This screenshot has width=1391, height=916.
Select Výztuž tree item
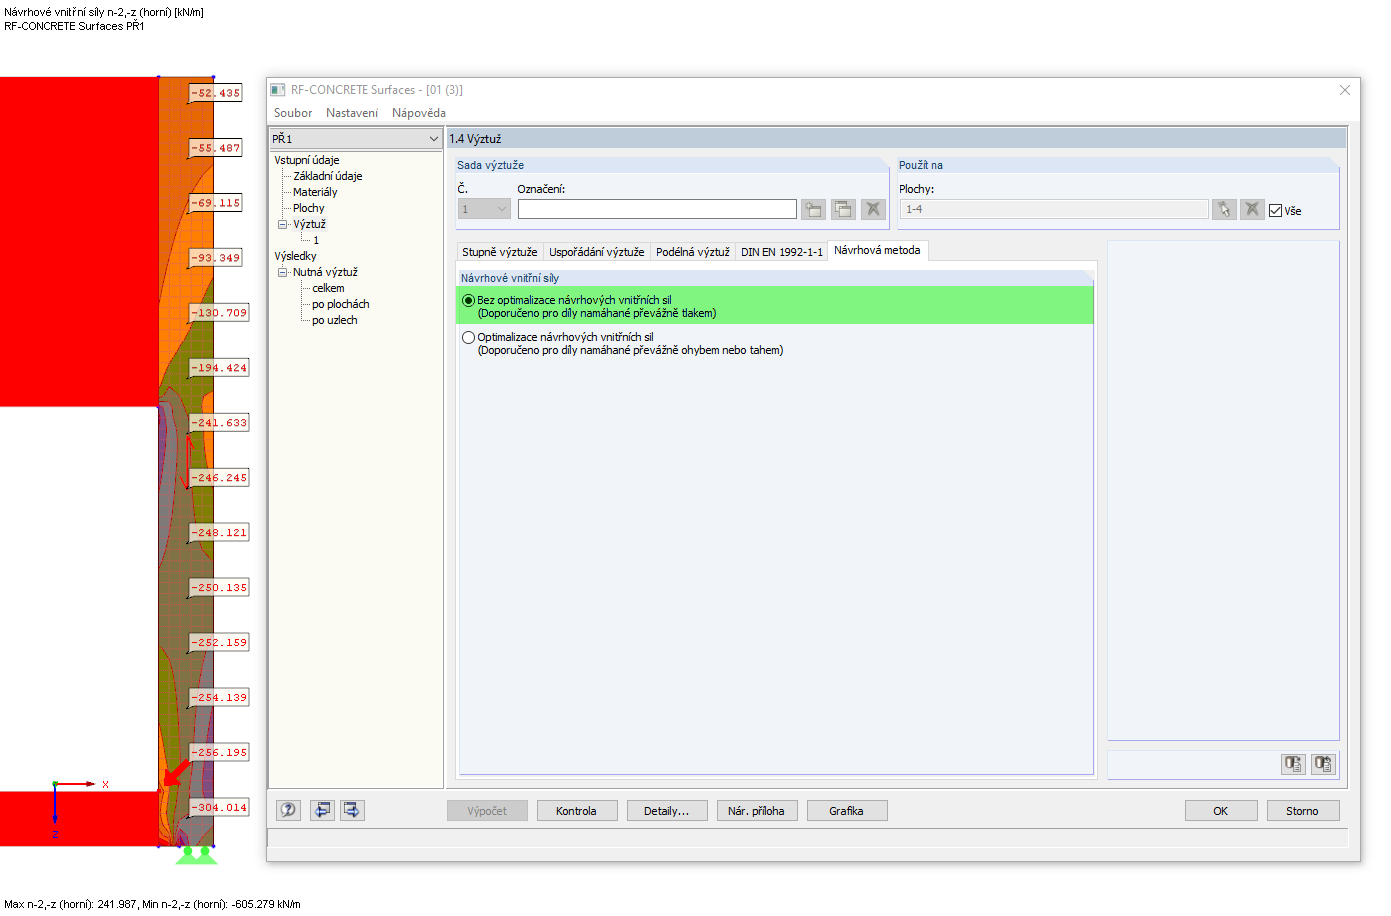click(x=309, y=224)
